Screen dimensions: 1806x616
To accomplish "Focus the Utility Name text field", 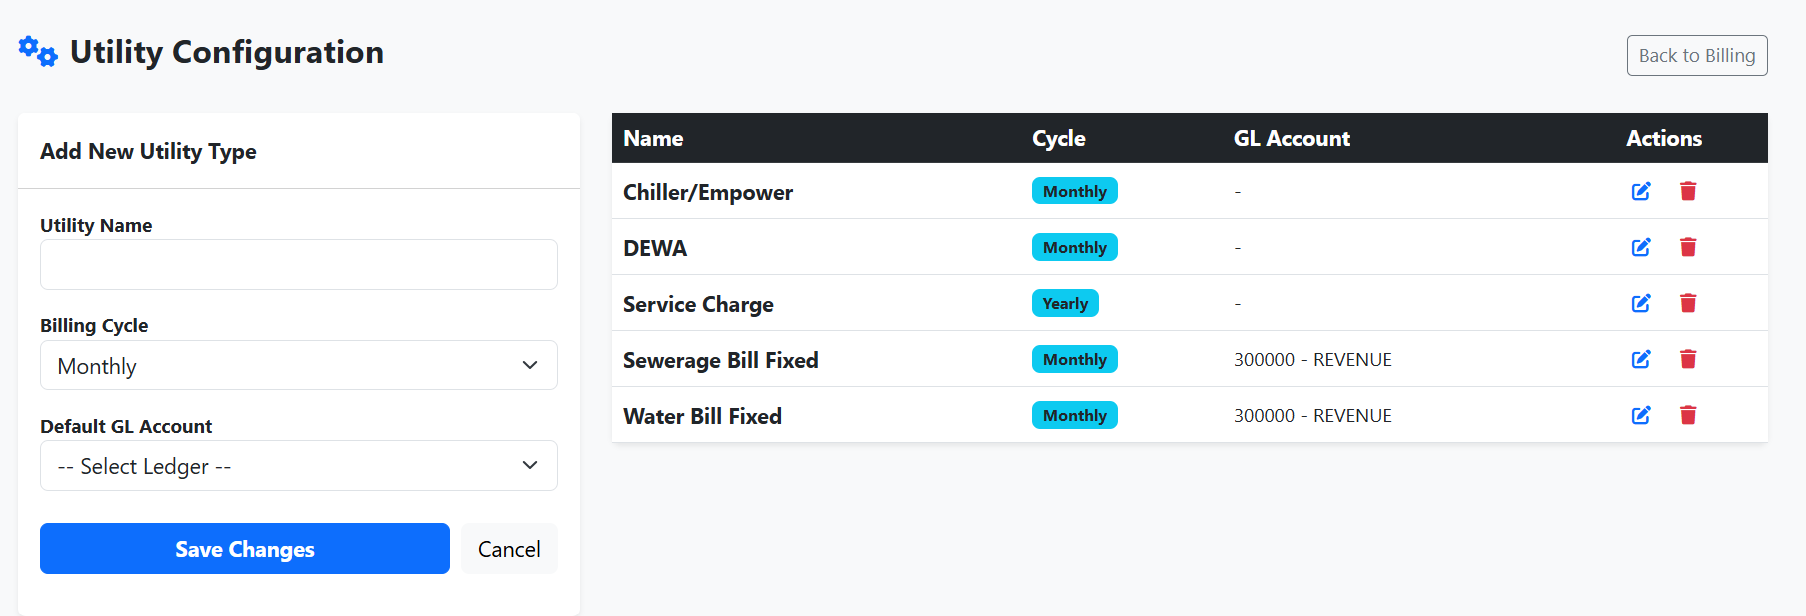I will [x=299, y=265].
